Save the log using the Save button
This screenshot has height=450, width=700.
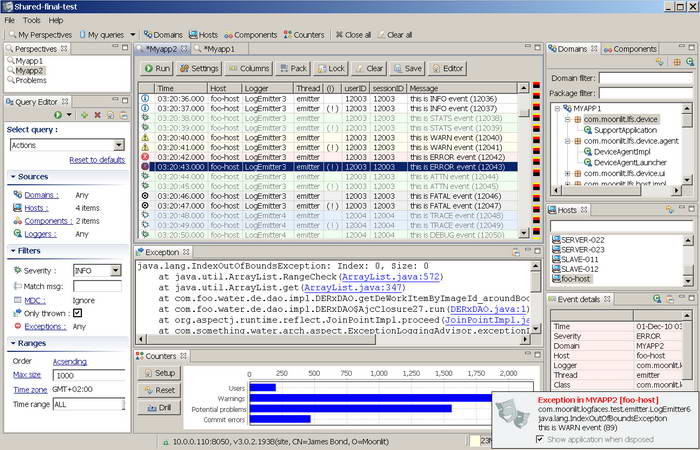[407, 68]
